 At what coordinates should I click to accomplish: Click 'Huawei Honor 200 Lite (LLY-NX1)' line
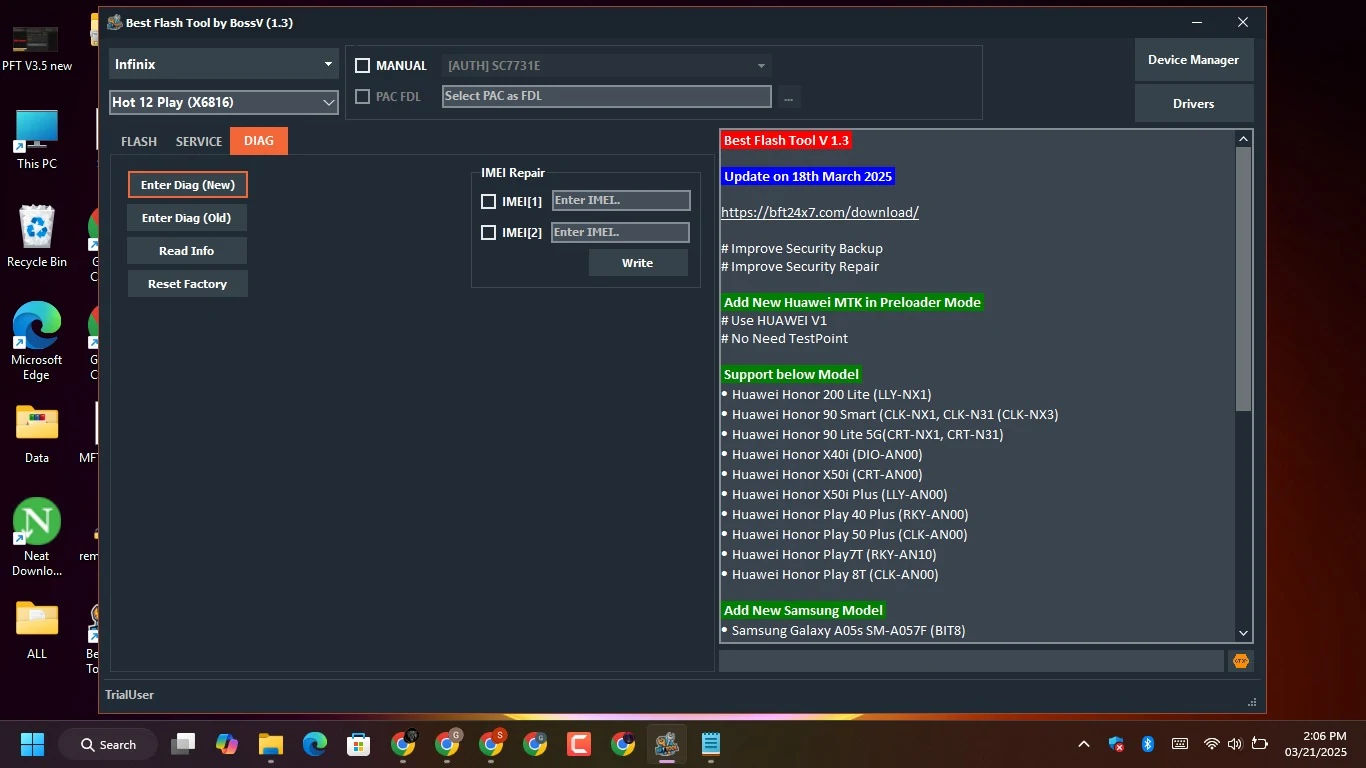pyautogui.click(x=832, y=394)
